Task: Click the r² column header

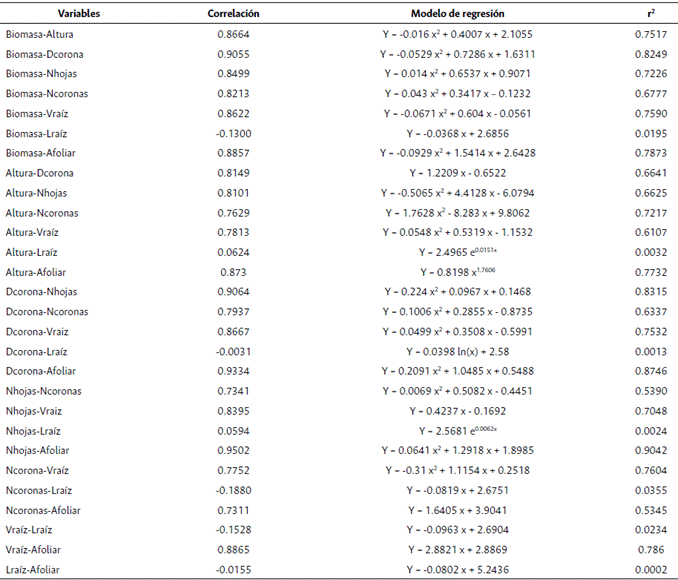Action: (651, 13)
